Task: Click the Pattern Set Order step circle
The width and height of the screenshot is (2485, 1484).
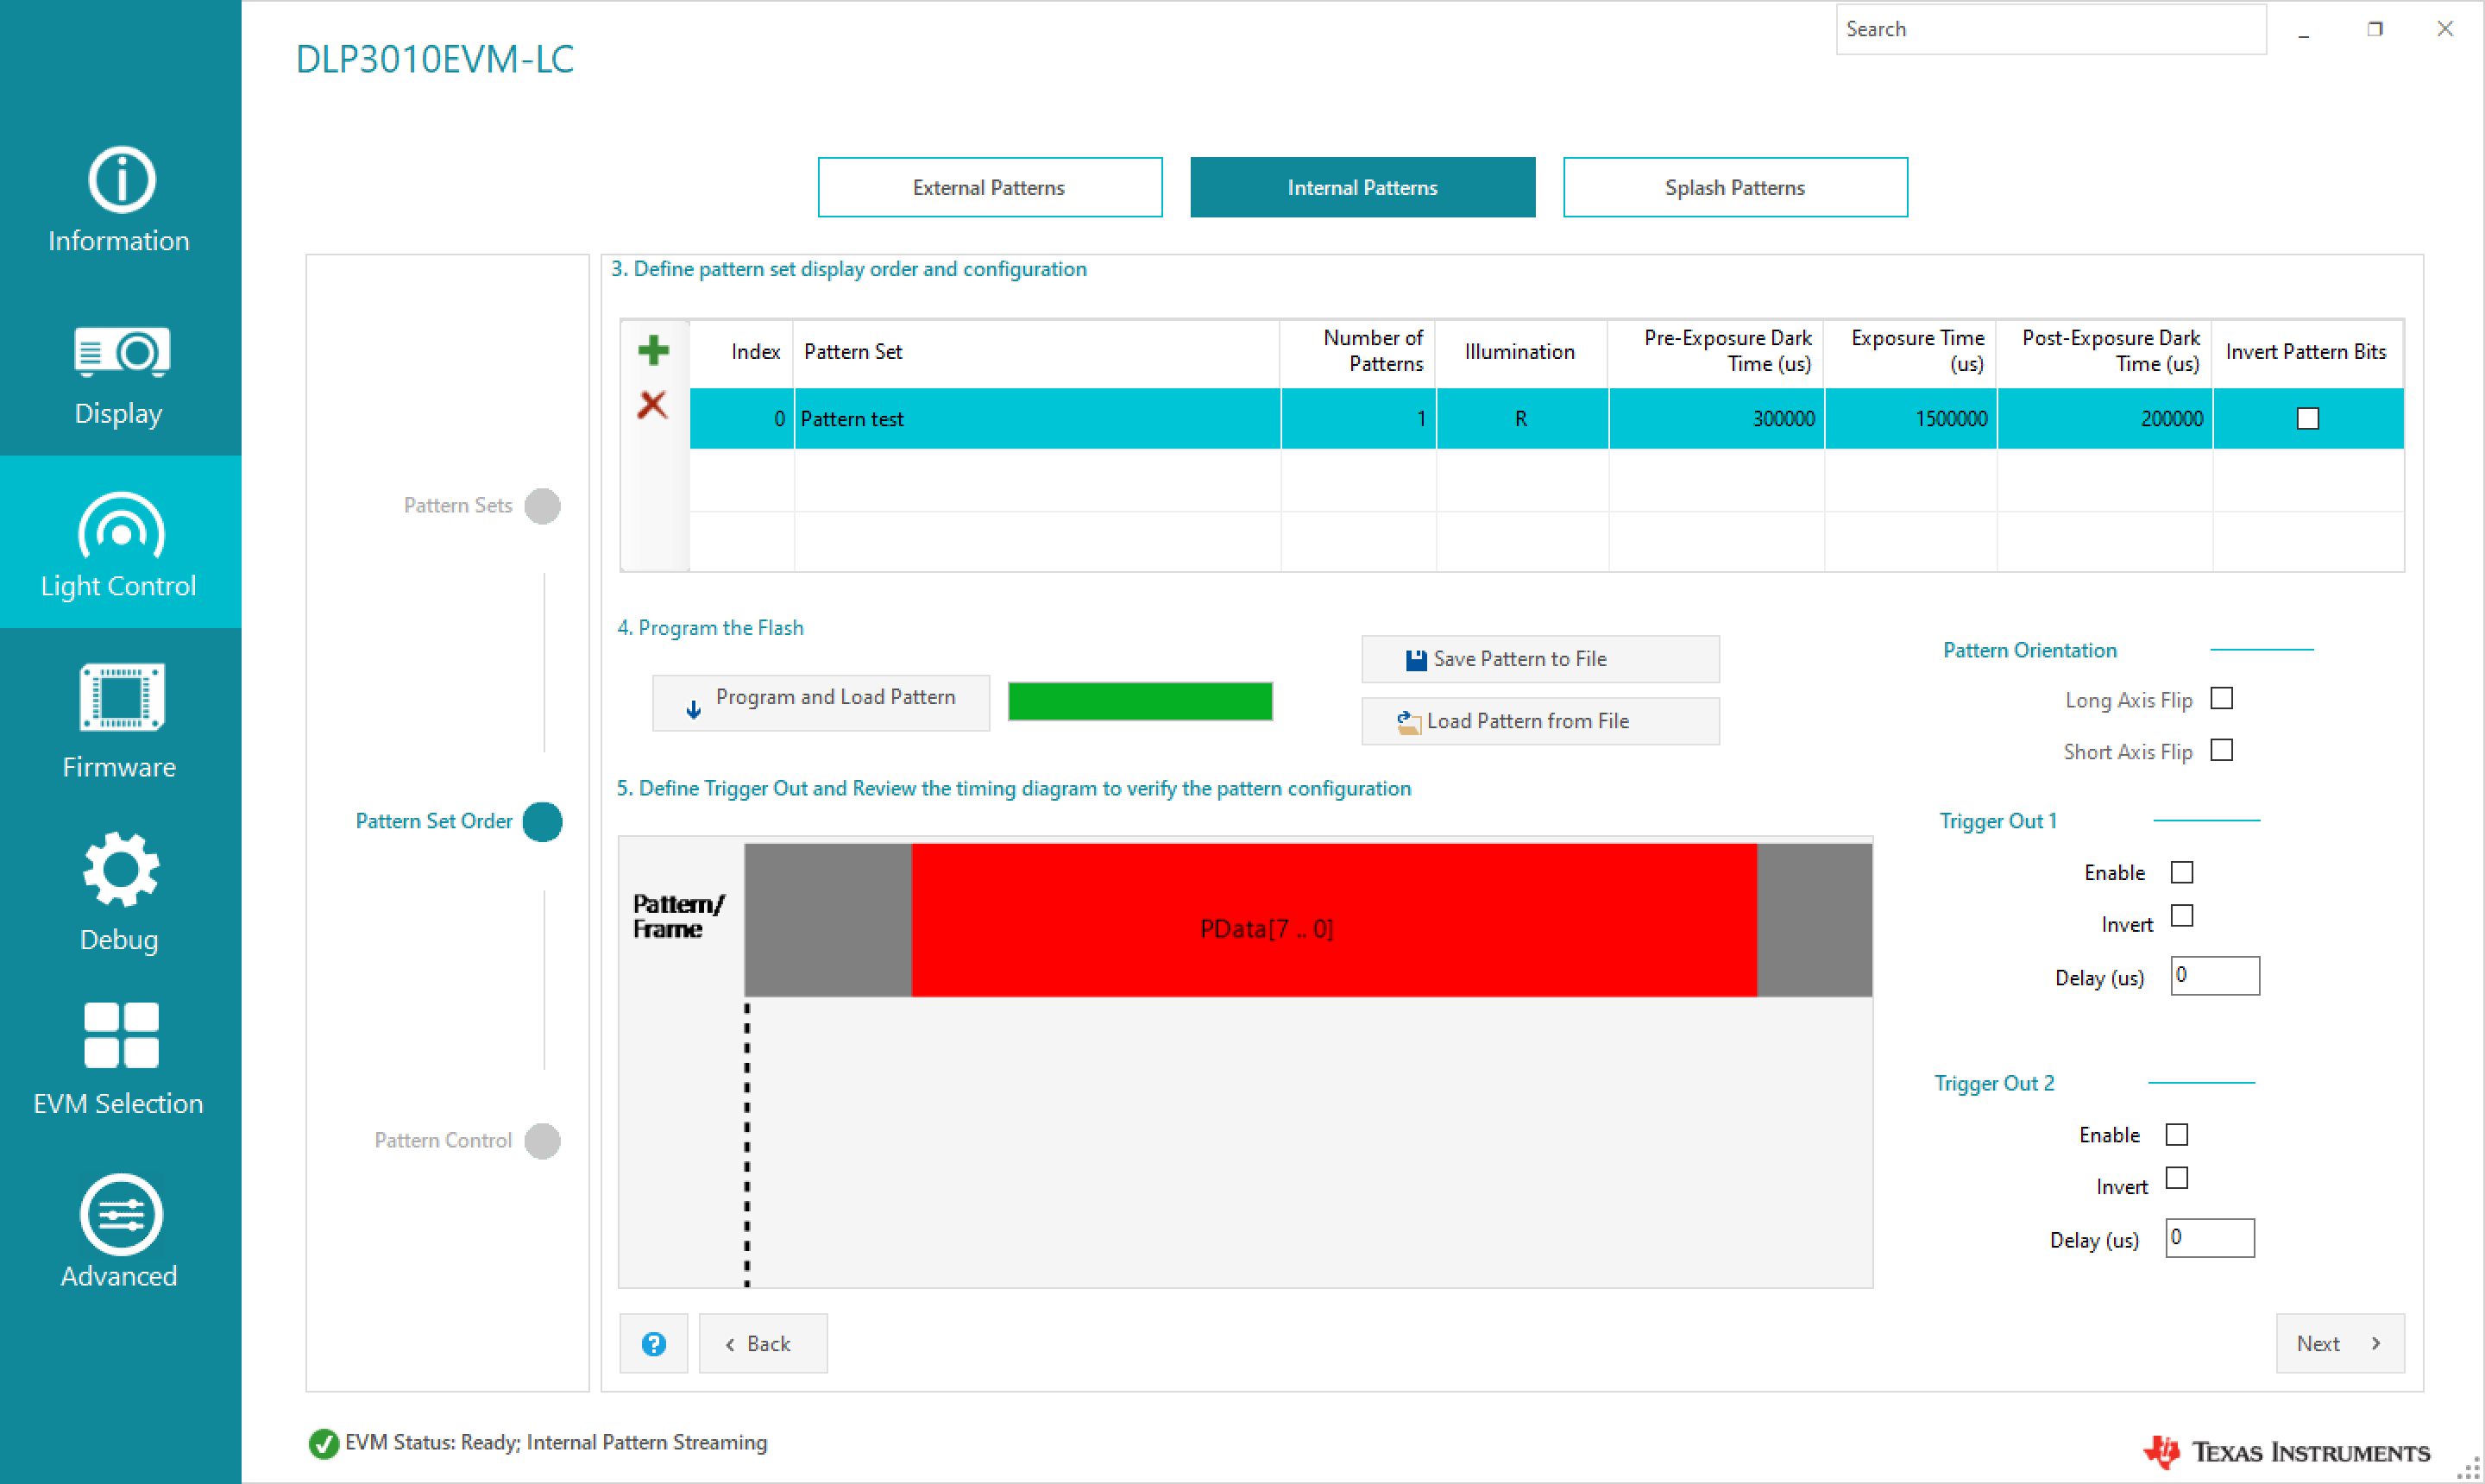Action: [542, 822]
